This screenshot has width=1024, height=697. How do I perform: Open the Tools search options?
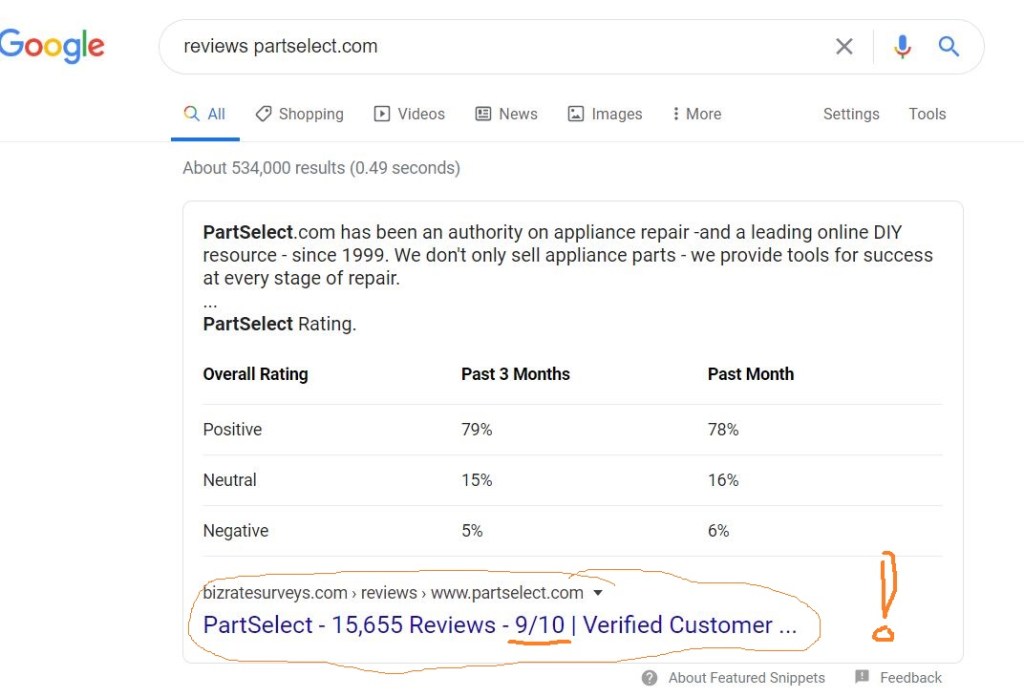coord(927,114)
